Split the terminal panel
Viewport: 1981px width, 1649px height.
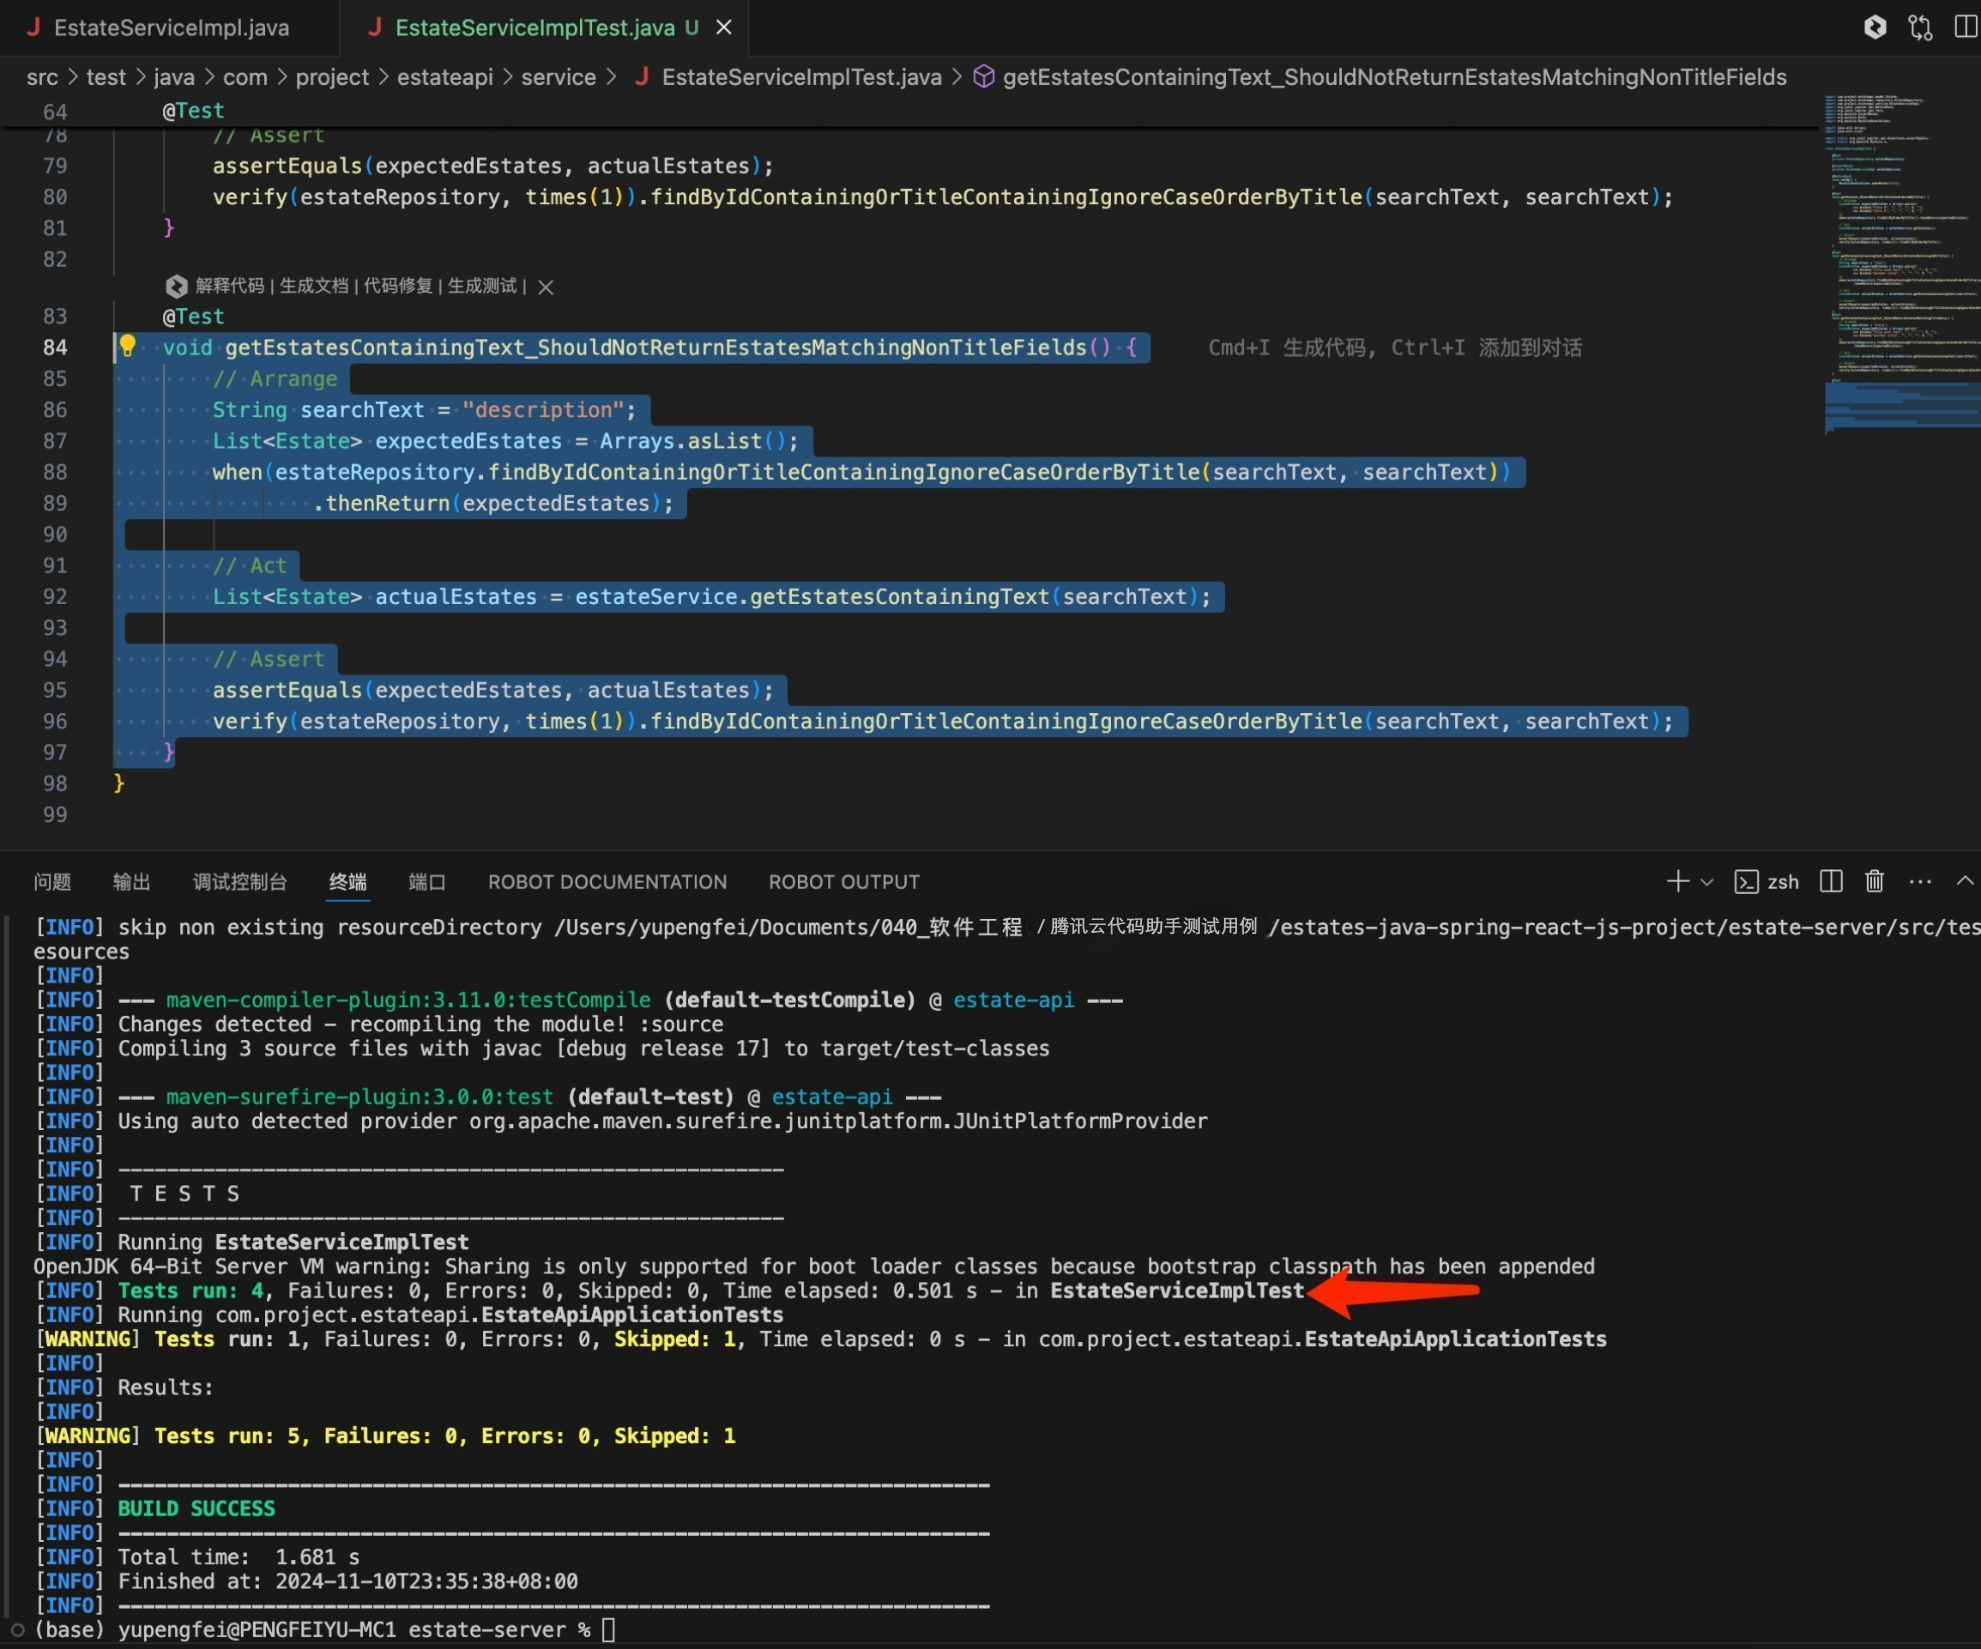(x=1831, y=881)
